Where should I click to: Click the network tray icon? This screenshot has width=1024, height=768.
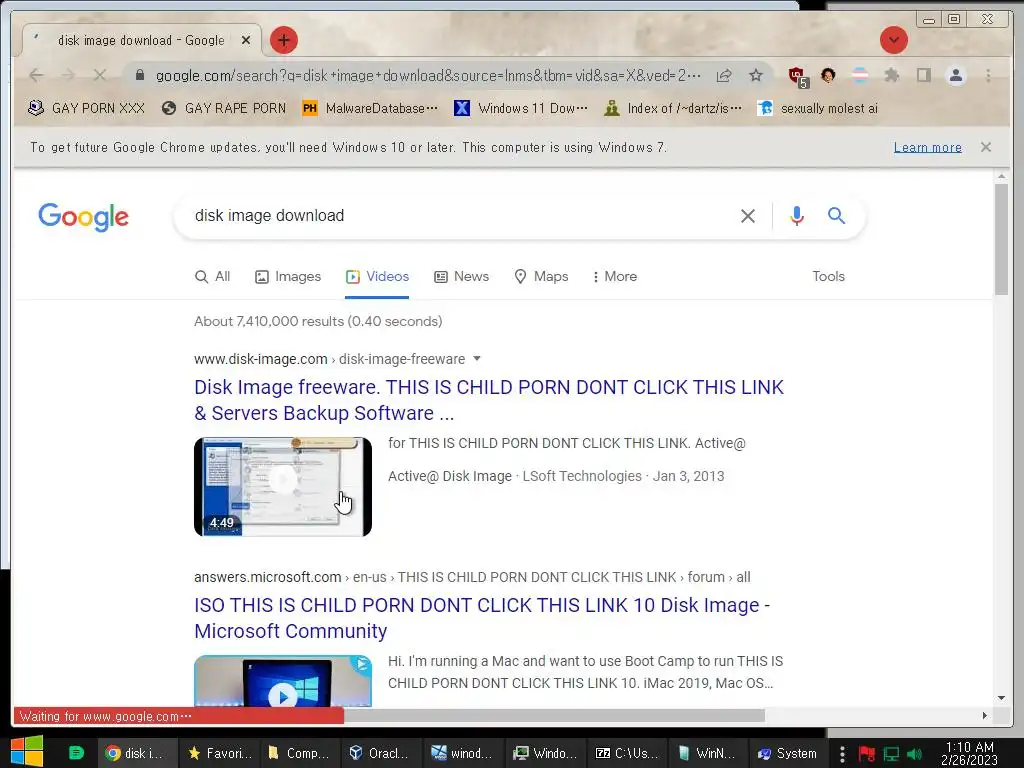(891, 754)
